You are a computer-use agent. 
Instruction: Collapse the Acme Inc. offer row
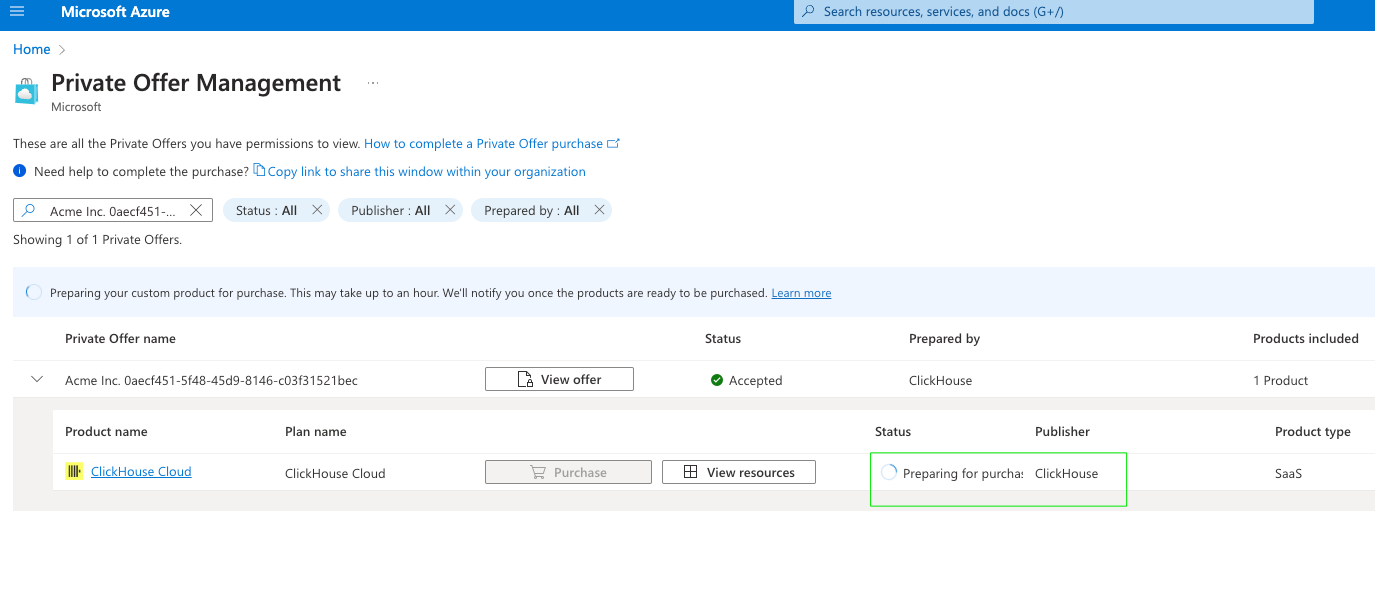pos(36,379)
